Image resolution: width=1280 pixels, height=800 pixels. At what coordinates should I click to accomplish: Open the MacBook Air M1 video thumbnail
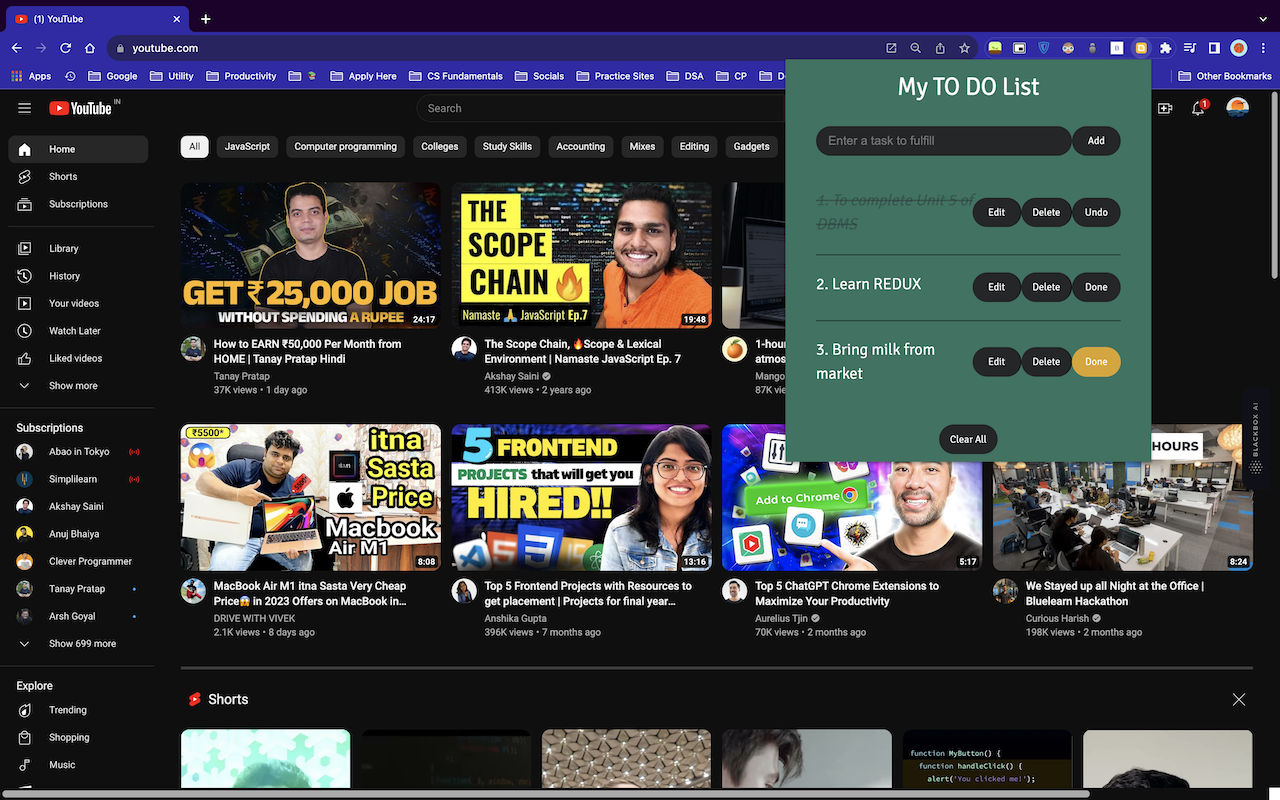(311, 498)
